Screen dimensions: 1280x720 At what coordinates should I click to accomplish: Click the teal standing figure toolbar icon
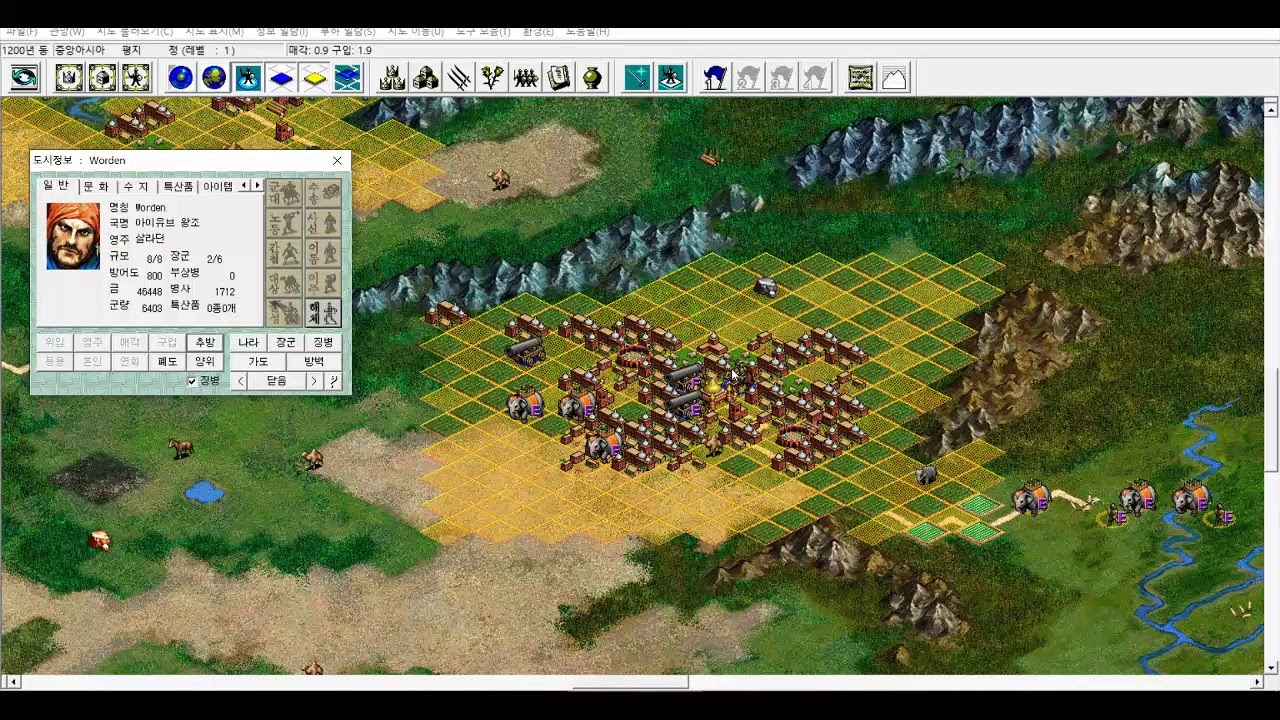671,77
